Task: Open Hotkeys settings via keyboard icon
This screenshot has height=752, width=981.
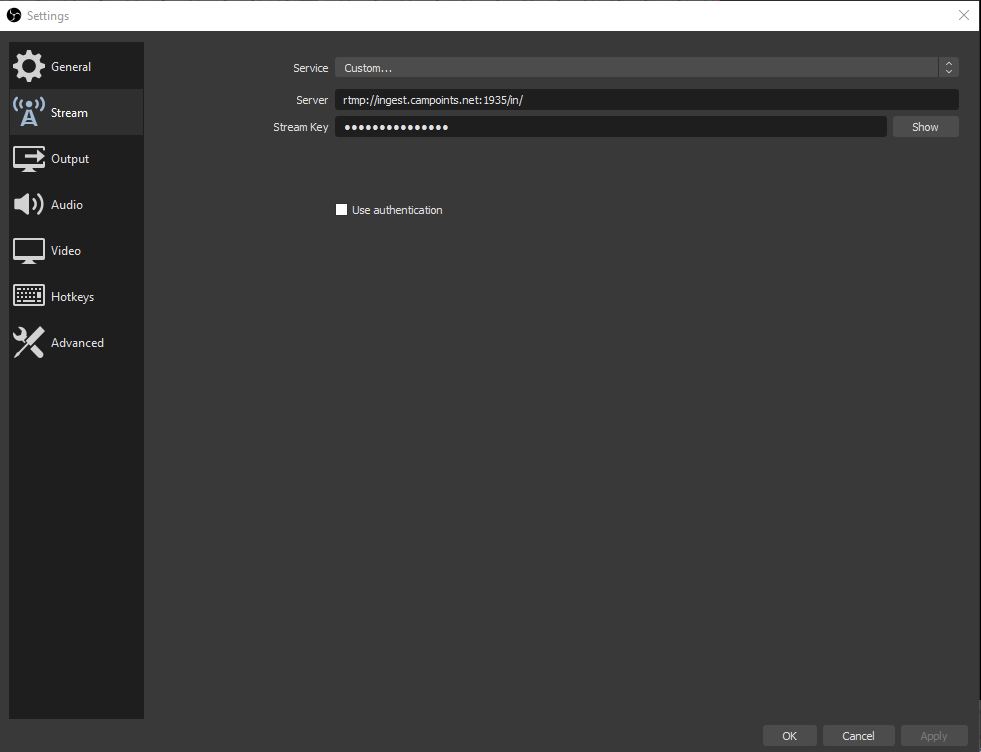Action: point(29,296)
